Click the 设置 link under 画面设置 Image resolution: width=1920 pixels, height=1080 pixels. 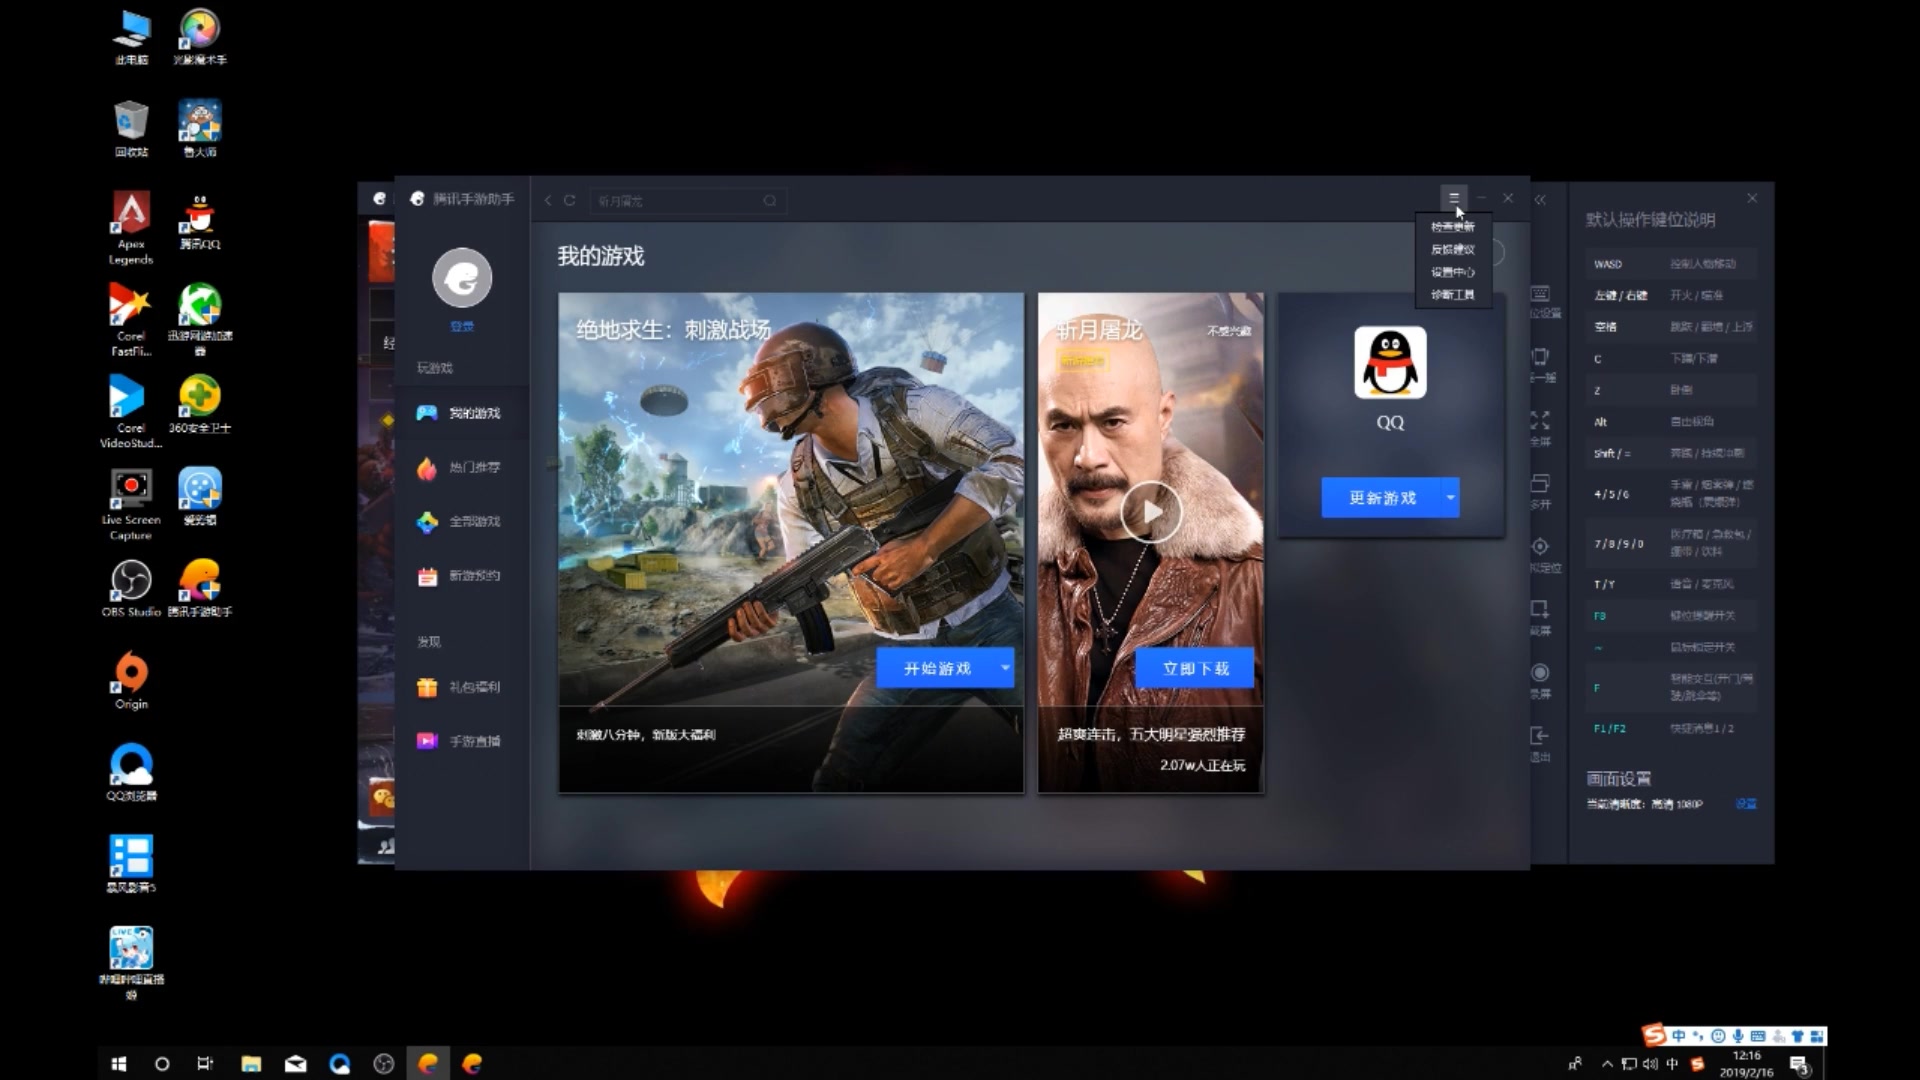pyautogui.click(x=1746, y=804)
